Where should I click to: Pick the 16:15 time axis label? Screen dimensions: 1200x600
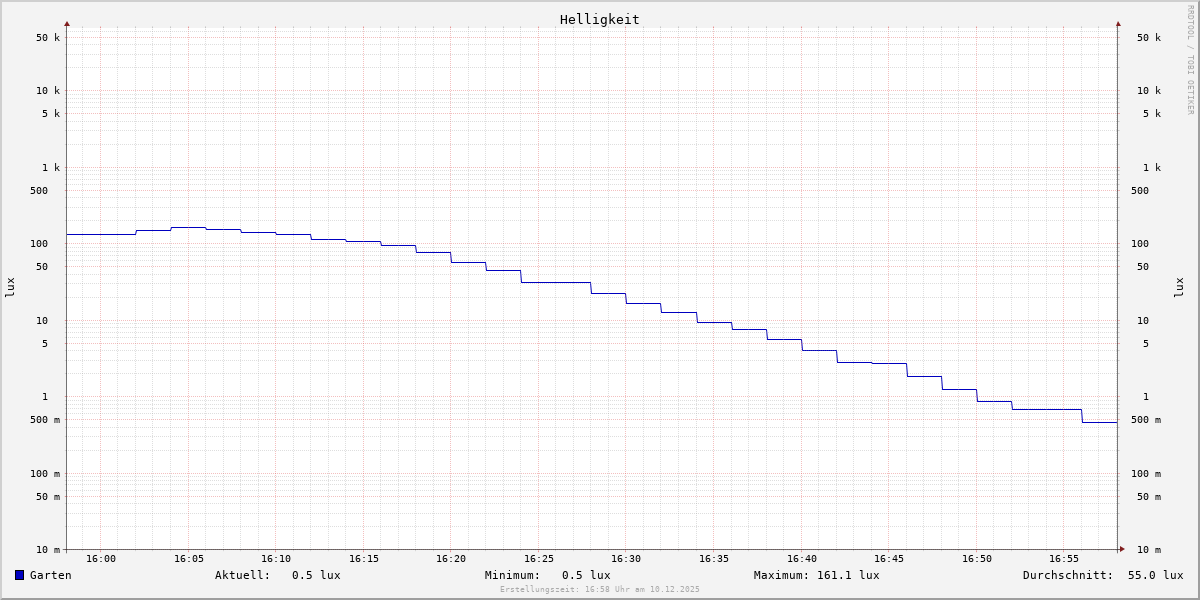(x=364, y=559)
